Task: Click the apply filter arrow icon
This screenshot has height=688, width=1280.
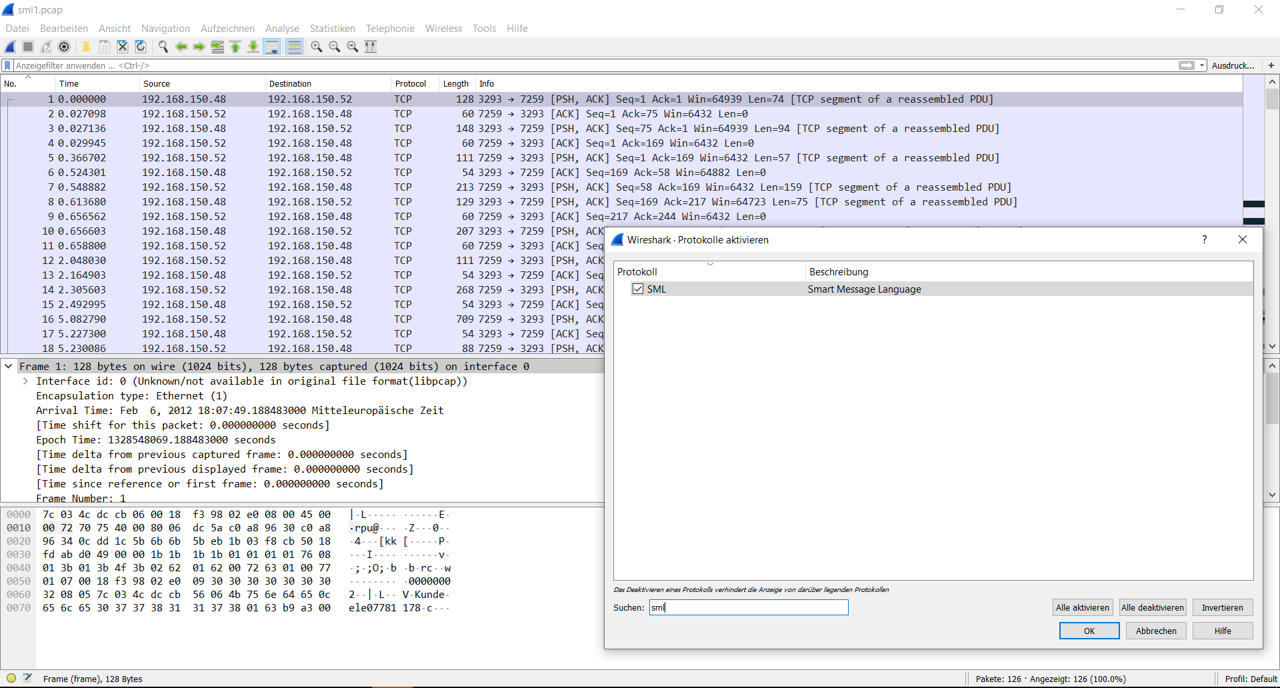Action: [x=1186, y=65]
